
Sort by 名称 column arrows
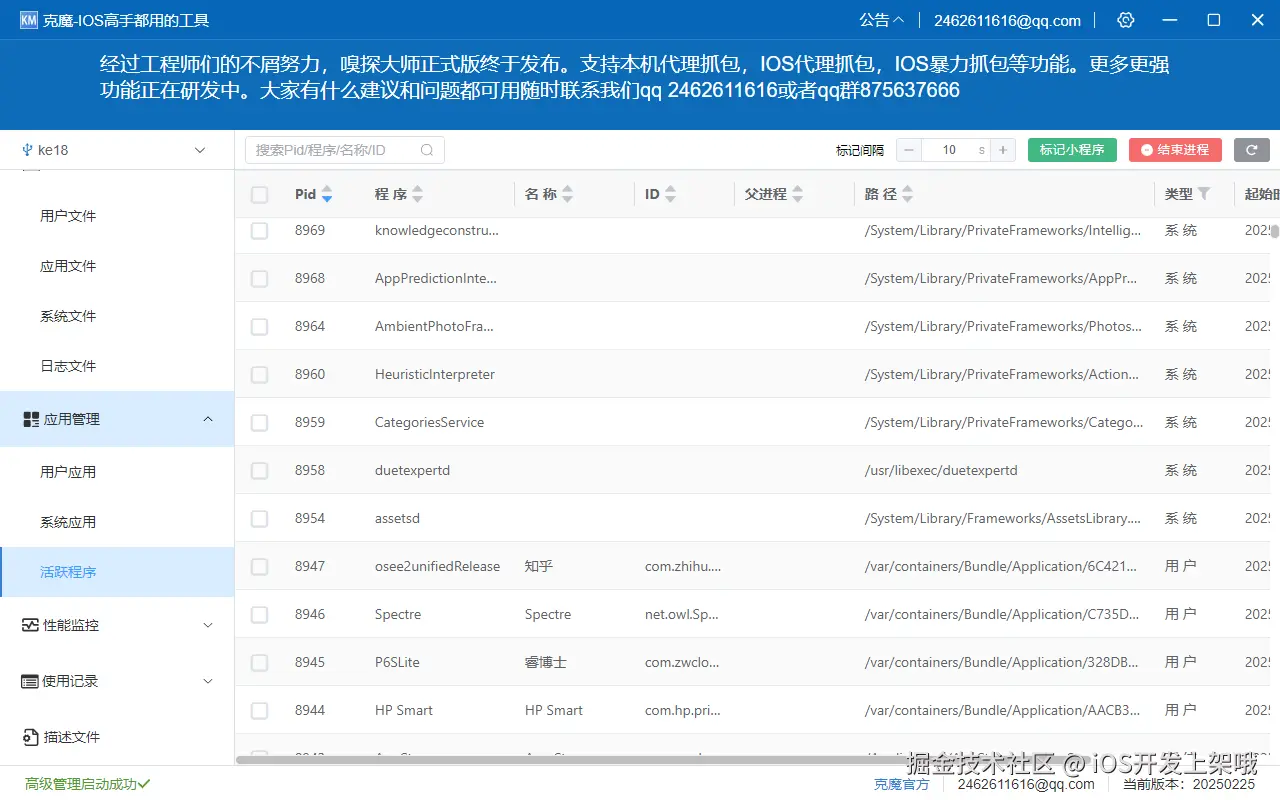pyautogui.click(x=568, y=194)
